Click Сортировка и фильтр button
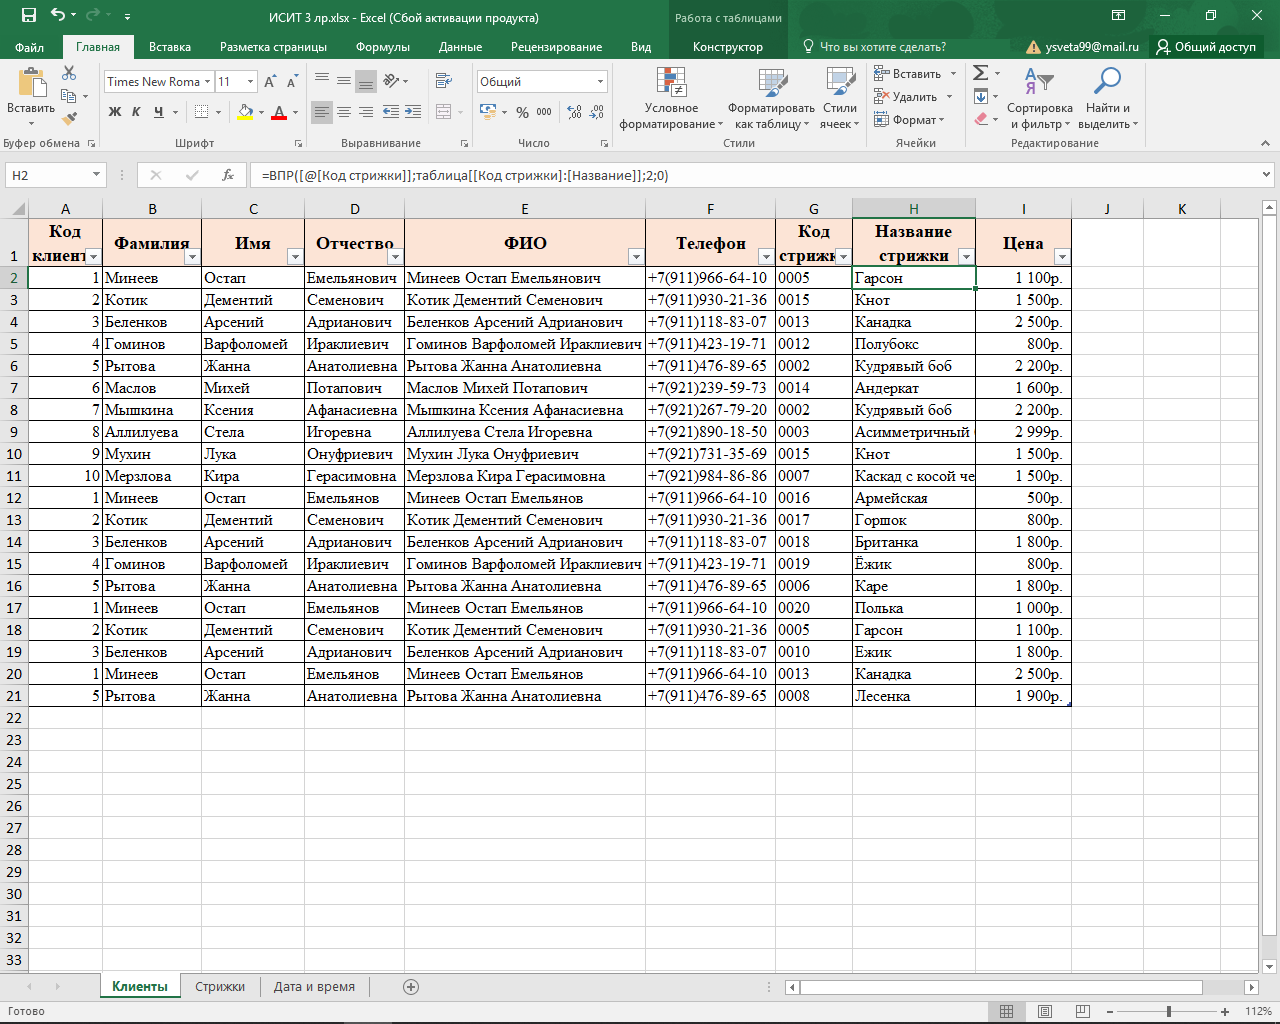The height and width of the screenshot is (1024, 1280). click(1039, 98)
